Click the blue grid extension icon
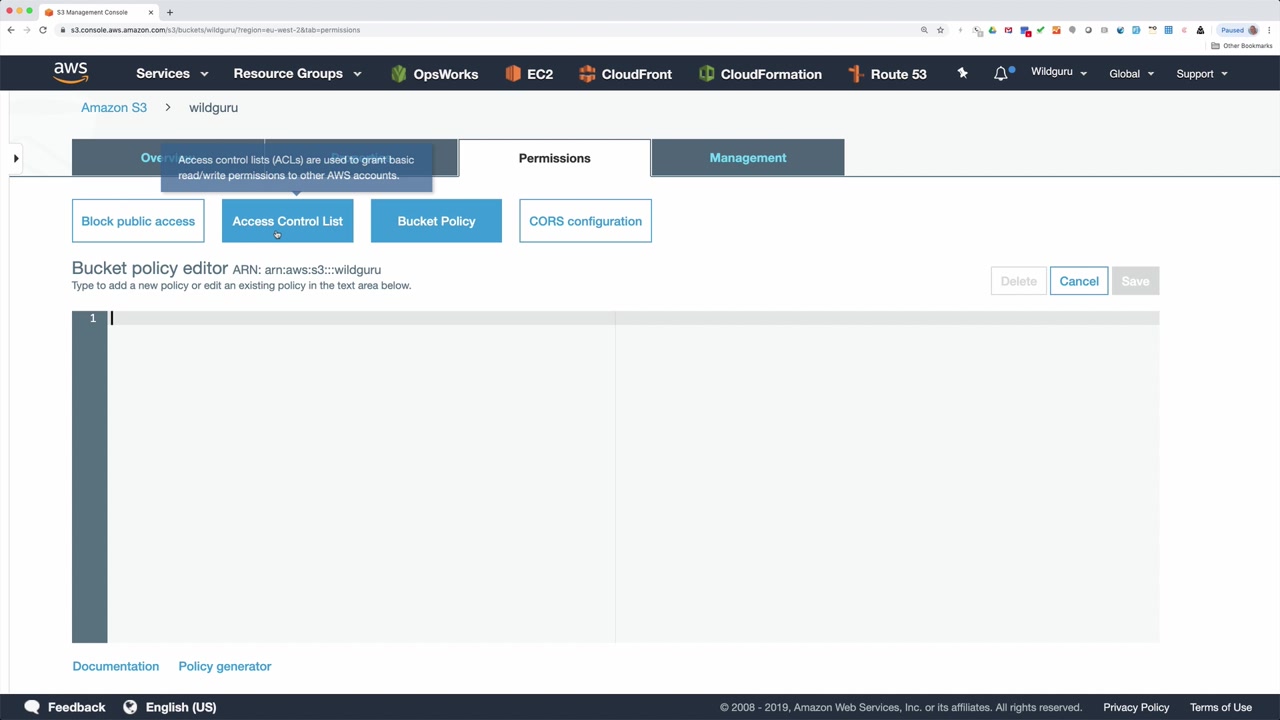 coord(1168,30)
